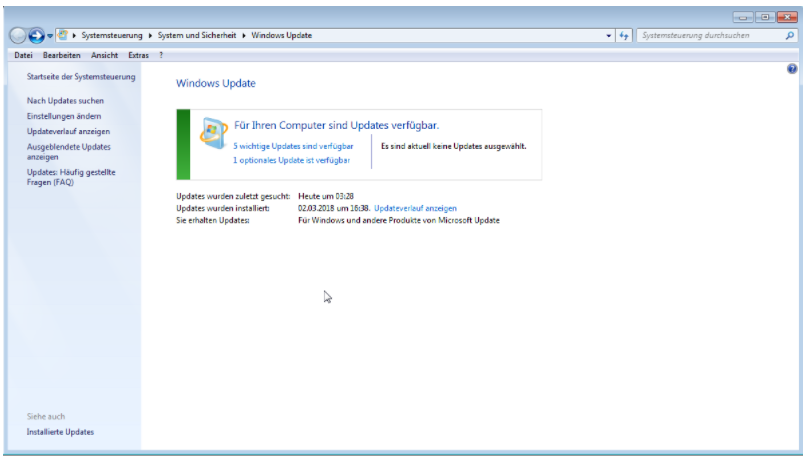Click System und Sicherheit breadcrumb
The height and width of the screenshot is (460, 807).
[197, 36]
